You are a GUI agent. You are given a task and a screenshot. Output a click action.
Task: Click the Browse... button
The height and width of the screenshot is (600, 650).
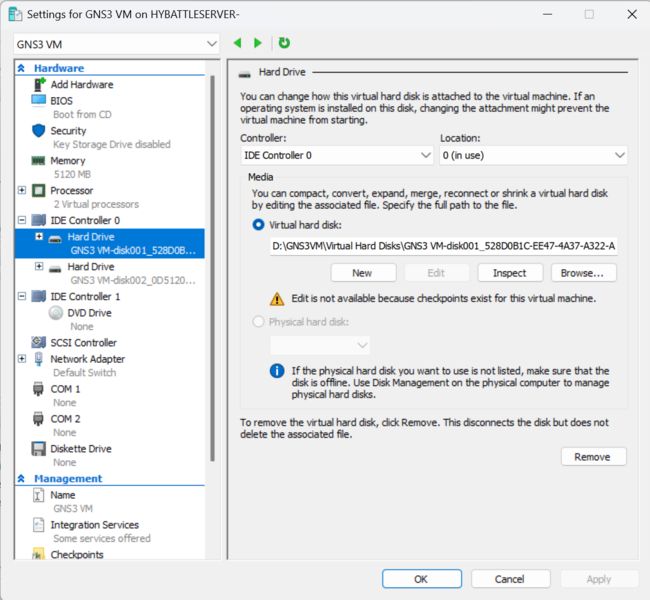[583, 273]
